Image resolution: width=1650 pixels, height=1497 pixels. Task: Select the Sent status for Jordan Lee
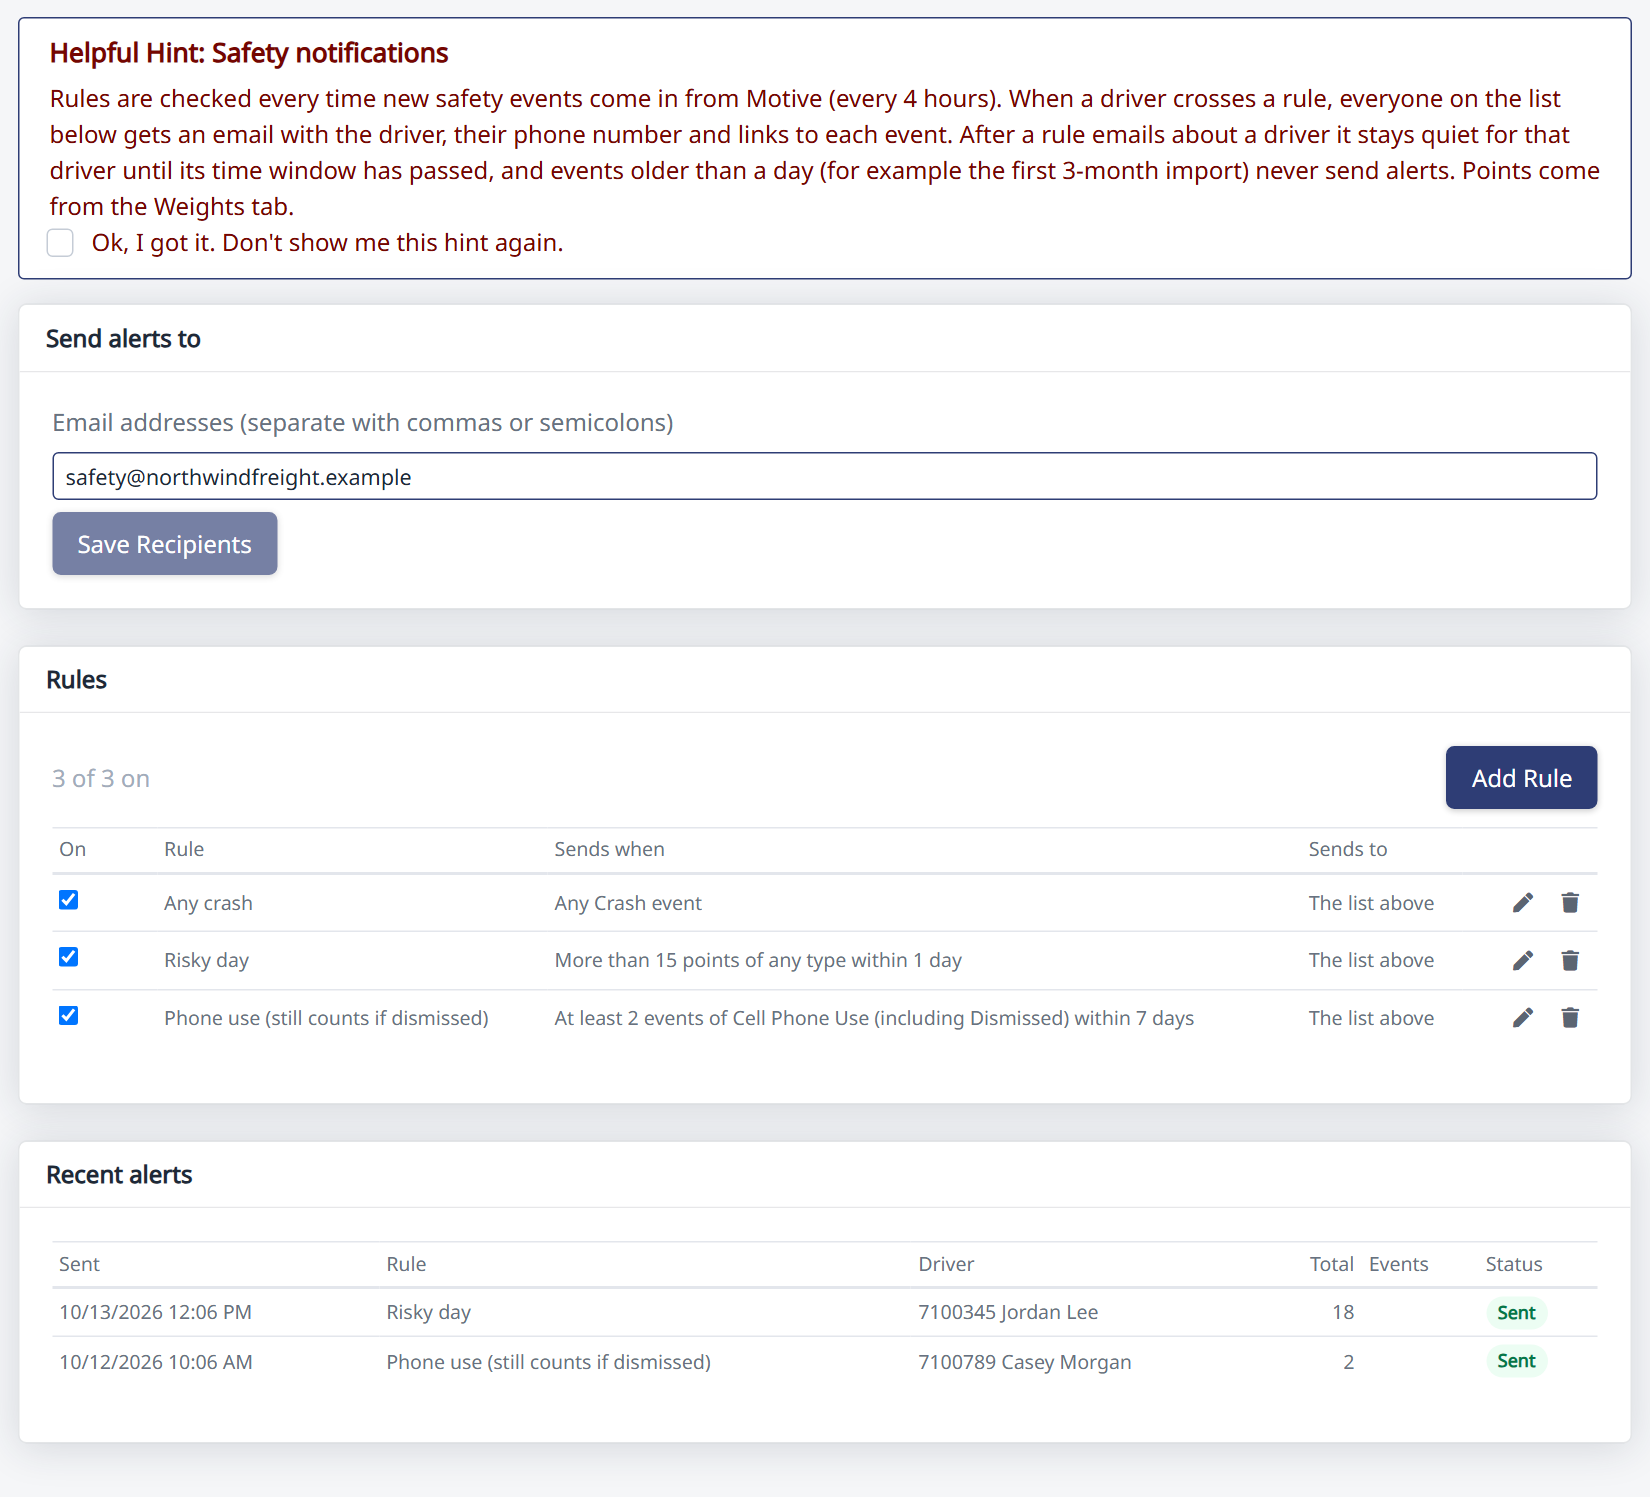click(x=1516, y=1313)
